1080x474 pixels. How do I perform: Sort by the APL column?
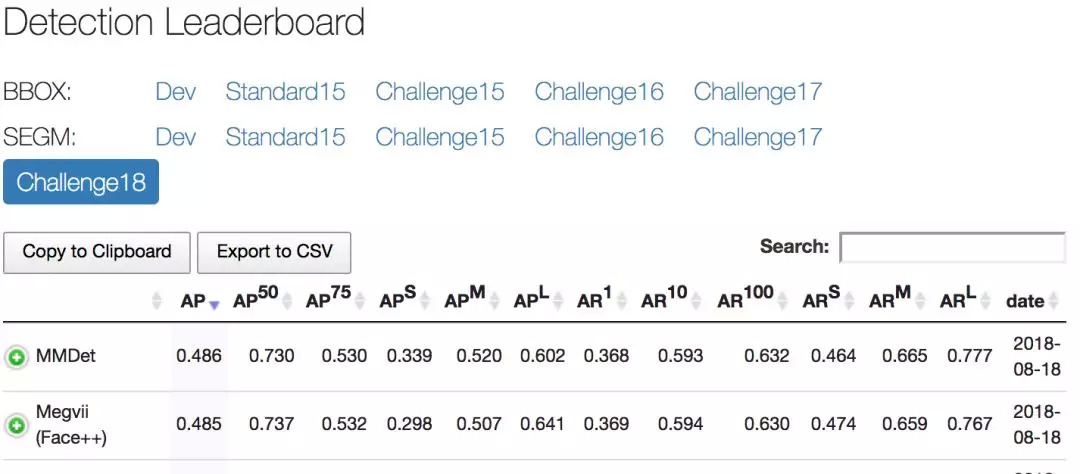point(534,300)
